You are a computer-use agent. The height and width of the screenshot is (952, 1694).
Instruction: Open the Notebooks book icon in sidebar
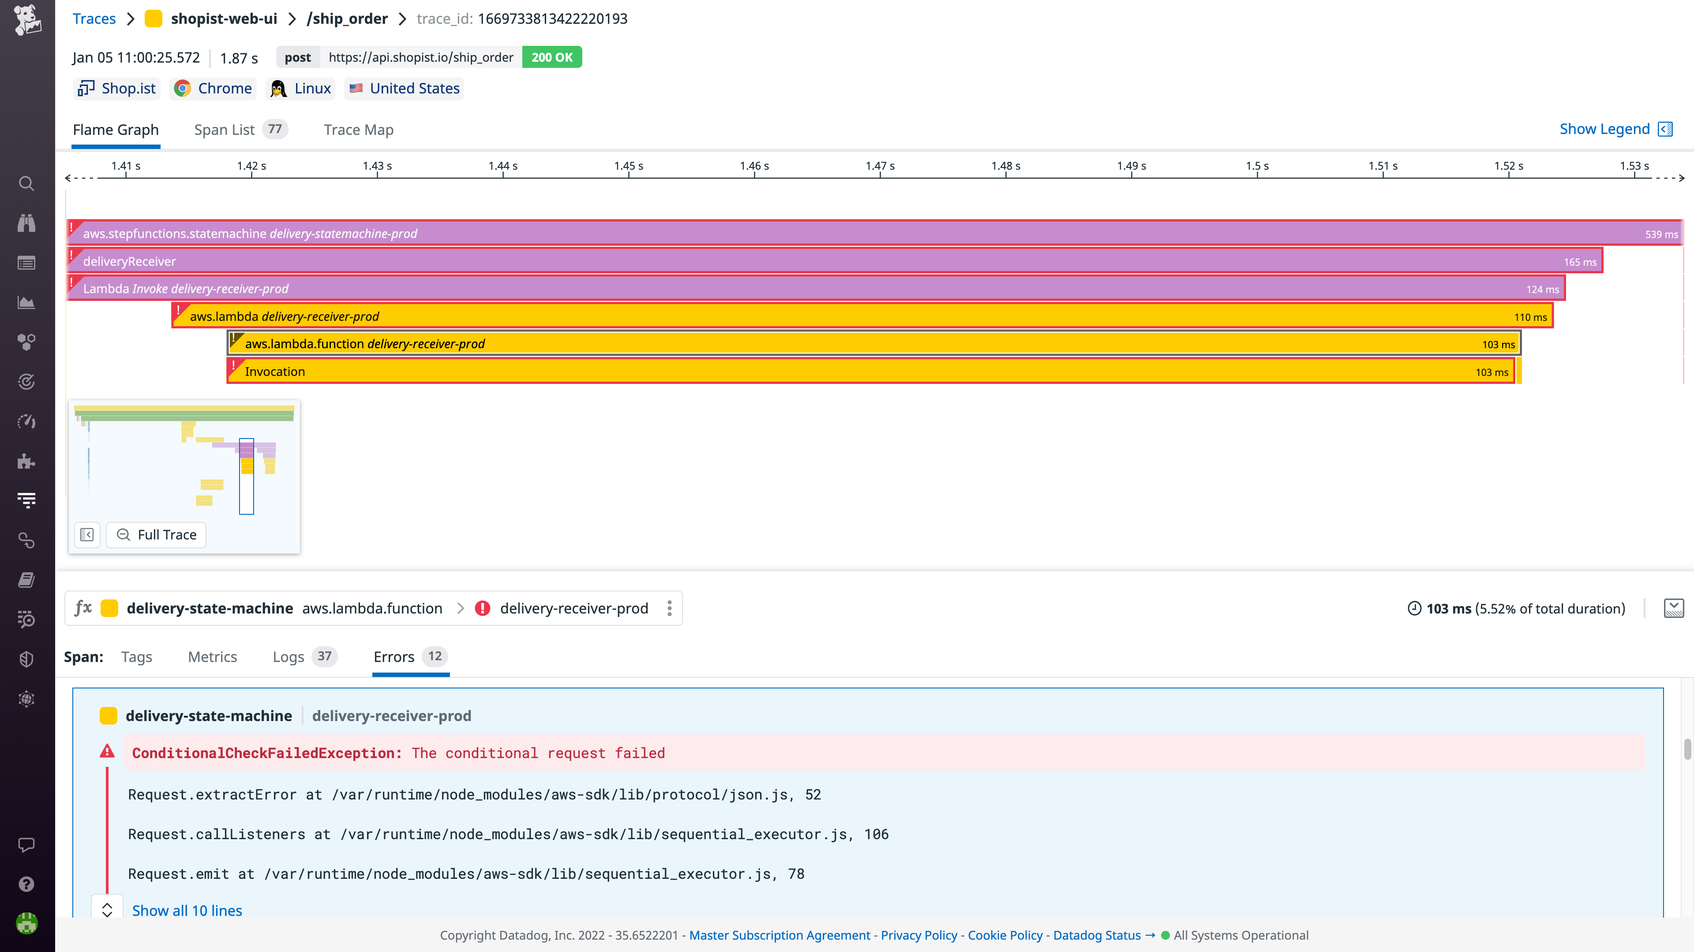pos(26,579)
